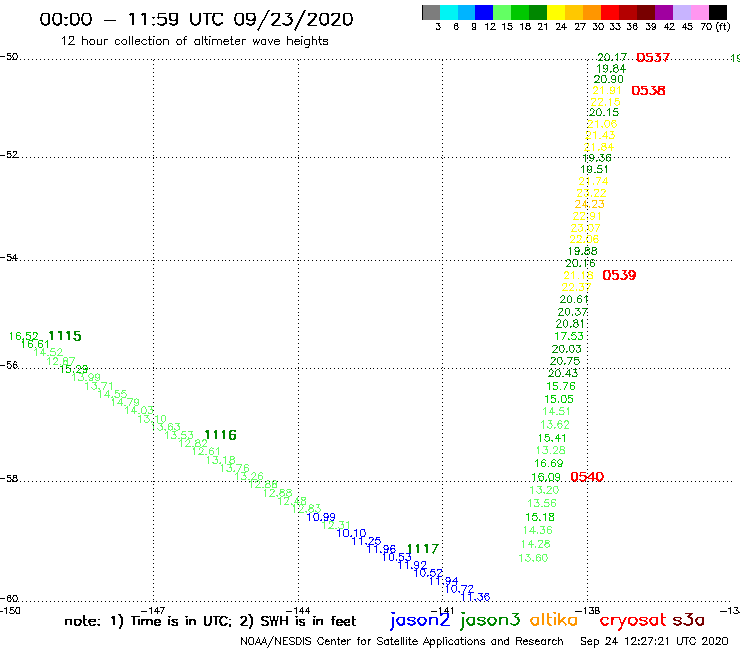Select the bright red legend swatch
Image resolution: width=740 pixels, height=650 pixels.
tap(610, 13)
